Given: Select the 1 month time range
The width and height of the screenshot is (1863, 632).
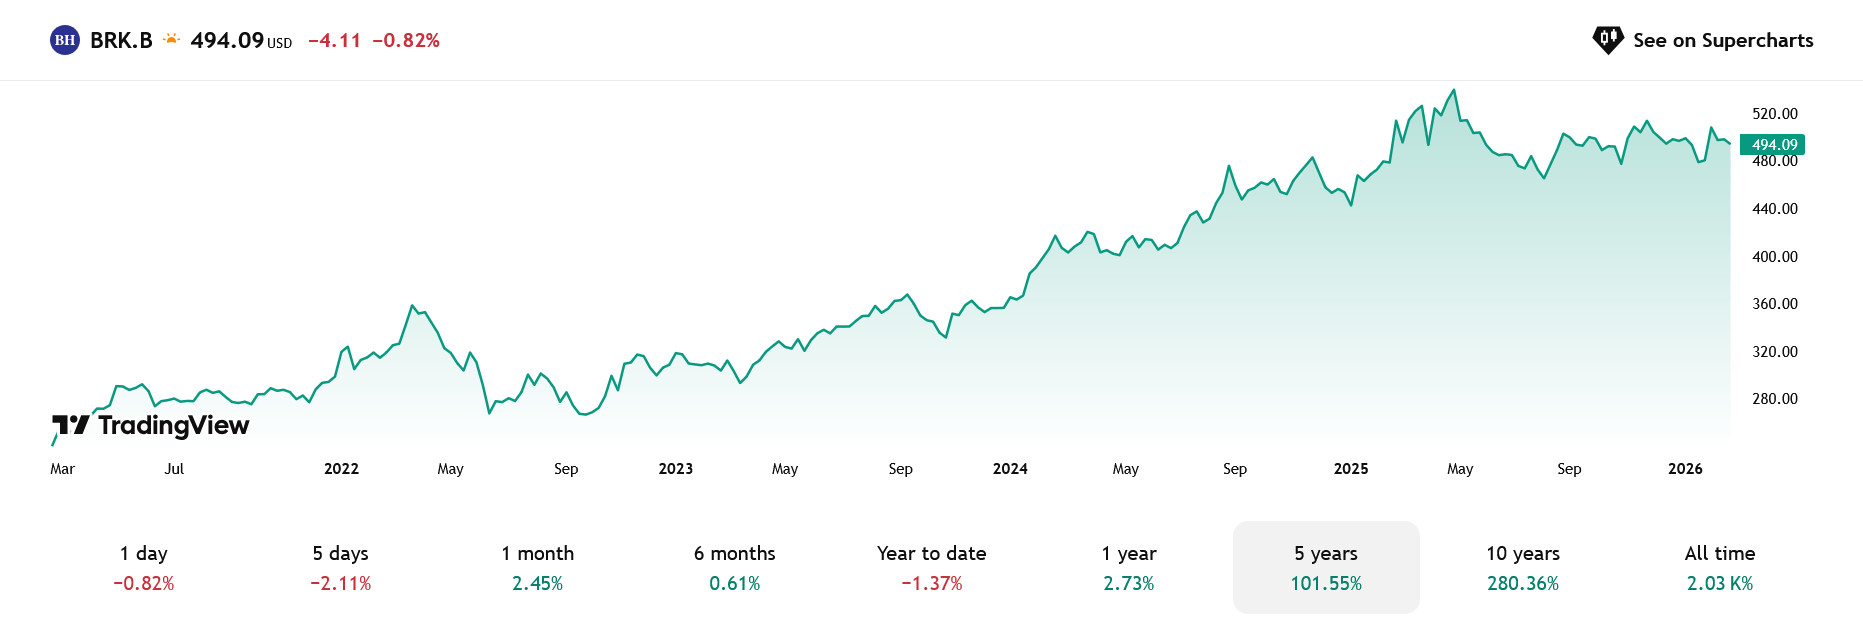Looking at the screenshot, I should 537,567.
